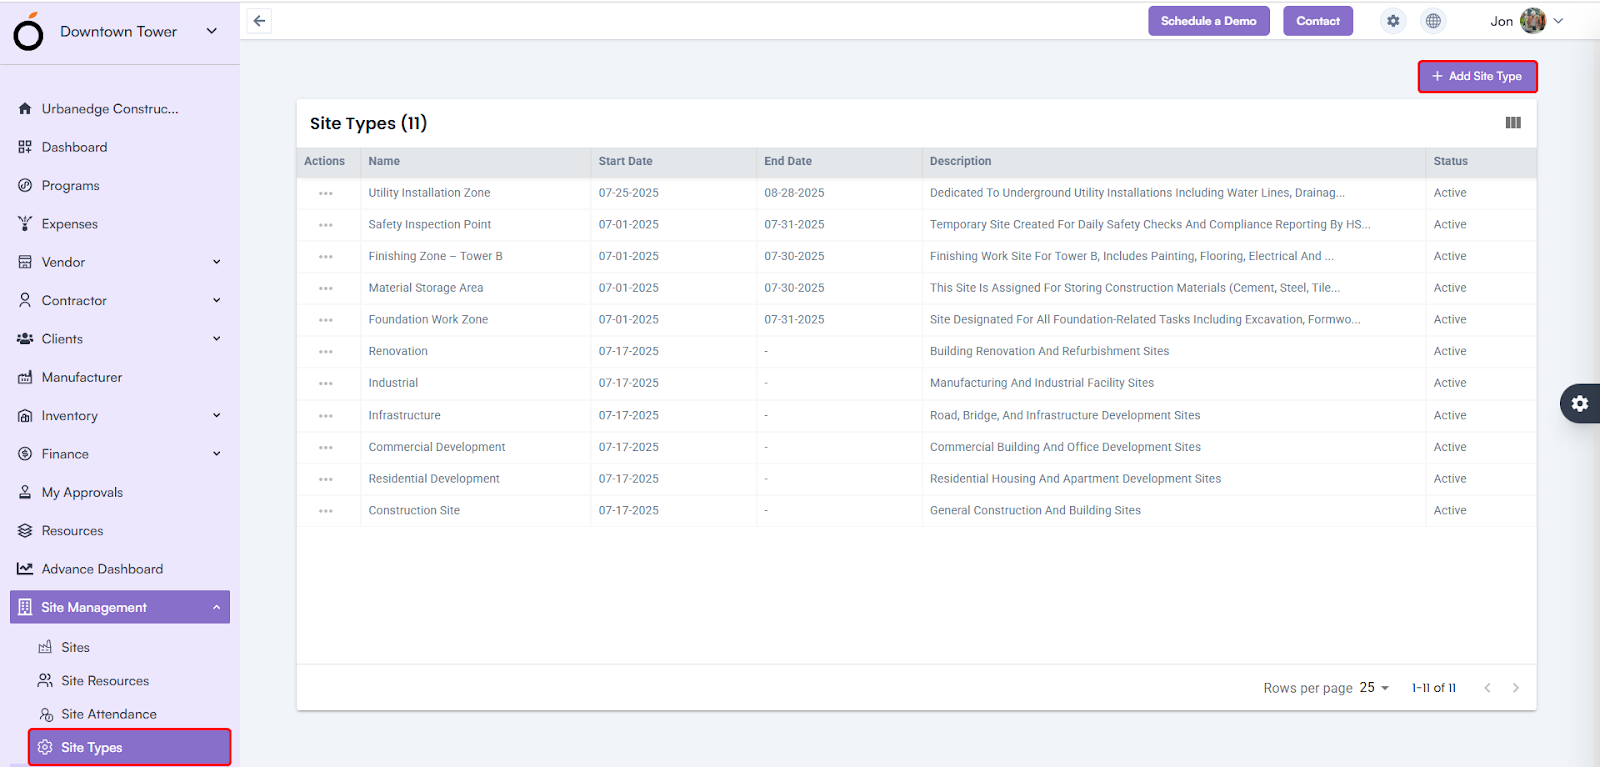Image resolution: width=1600 pixels, height=767 pixels.
Task: Change rows per page dropdown
Action: click(1374, 688)
